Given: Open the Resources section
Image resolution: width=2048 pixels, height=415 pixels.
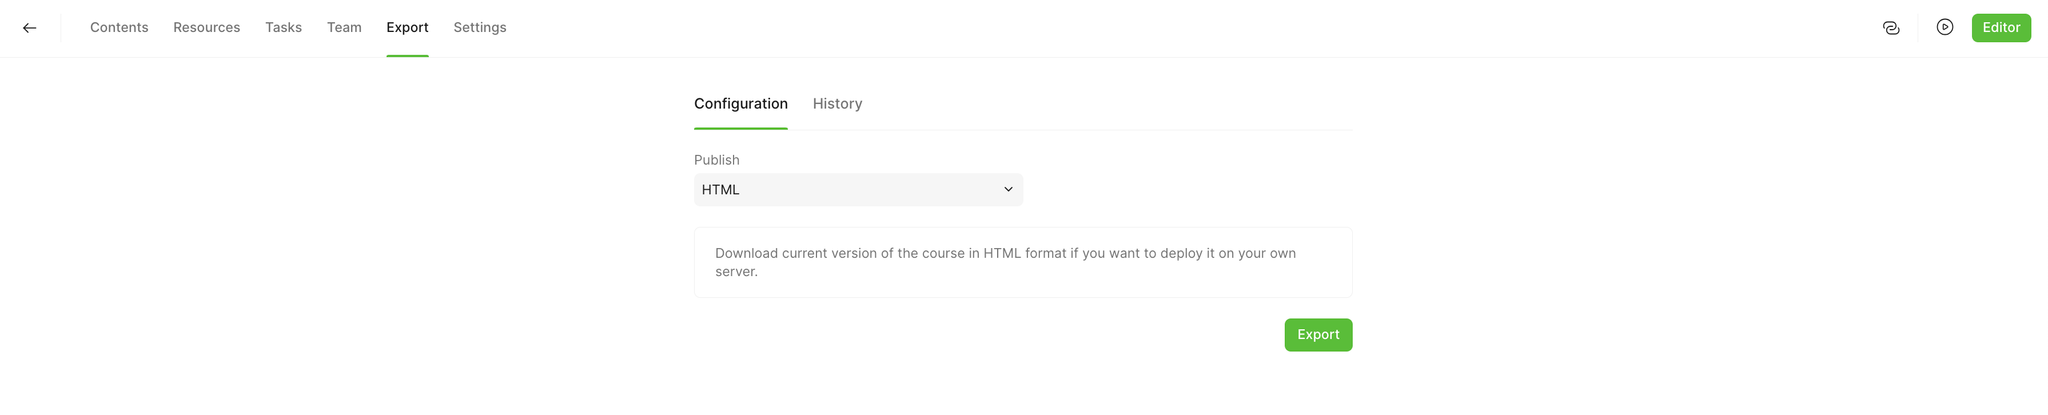Looking at the screenshot, I should tap(207, 28).
